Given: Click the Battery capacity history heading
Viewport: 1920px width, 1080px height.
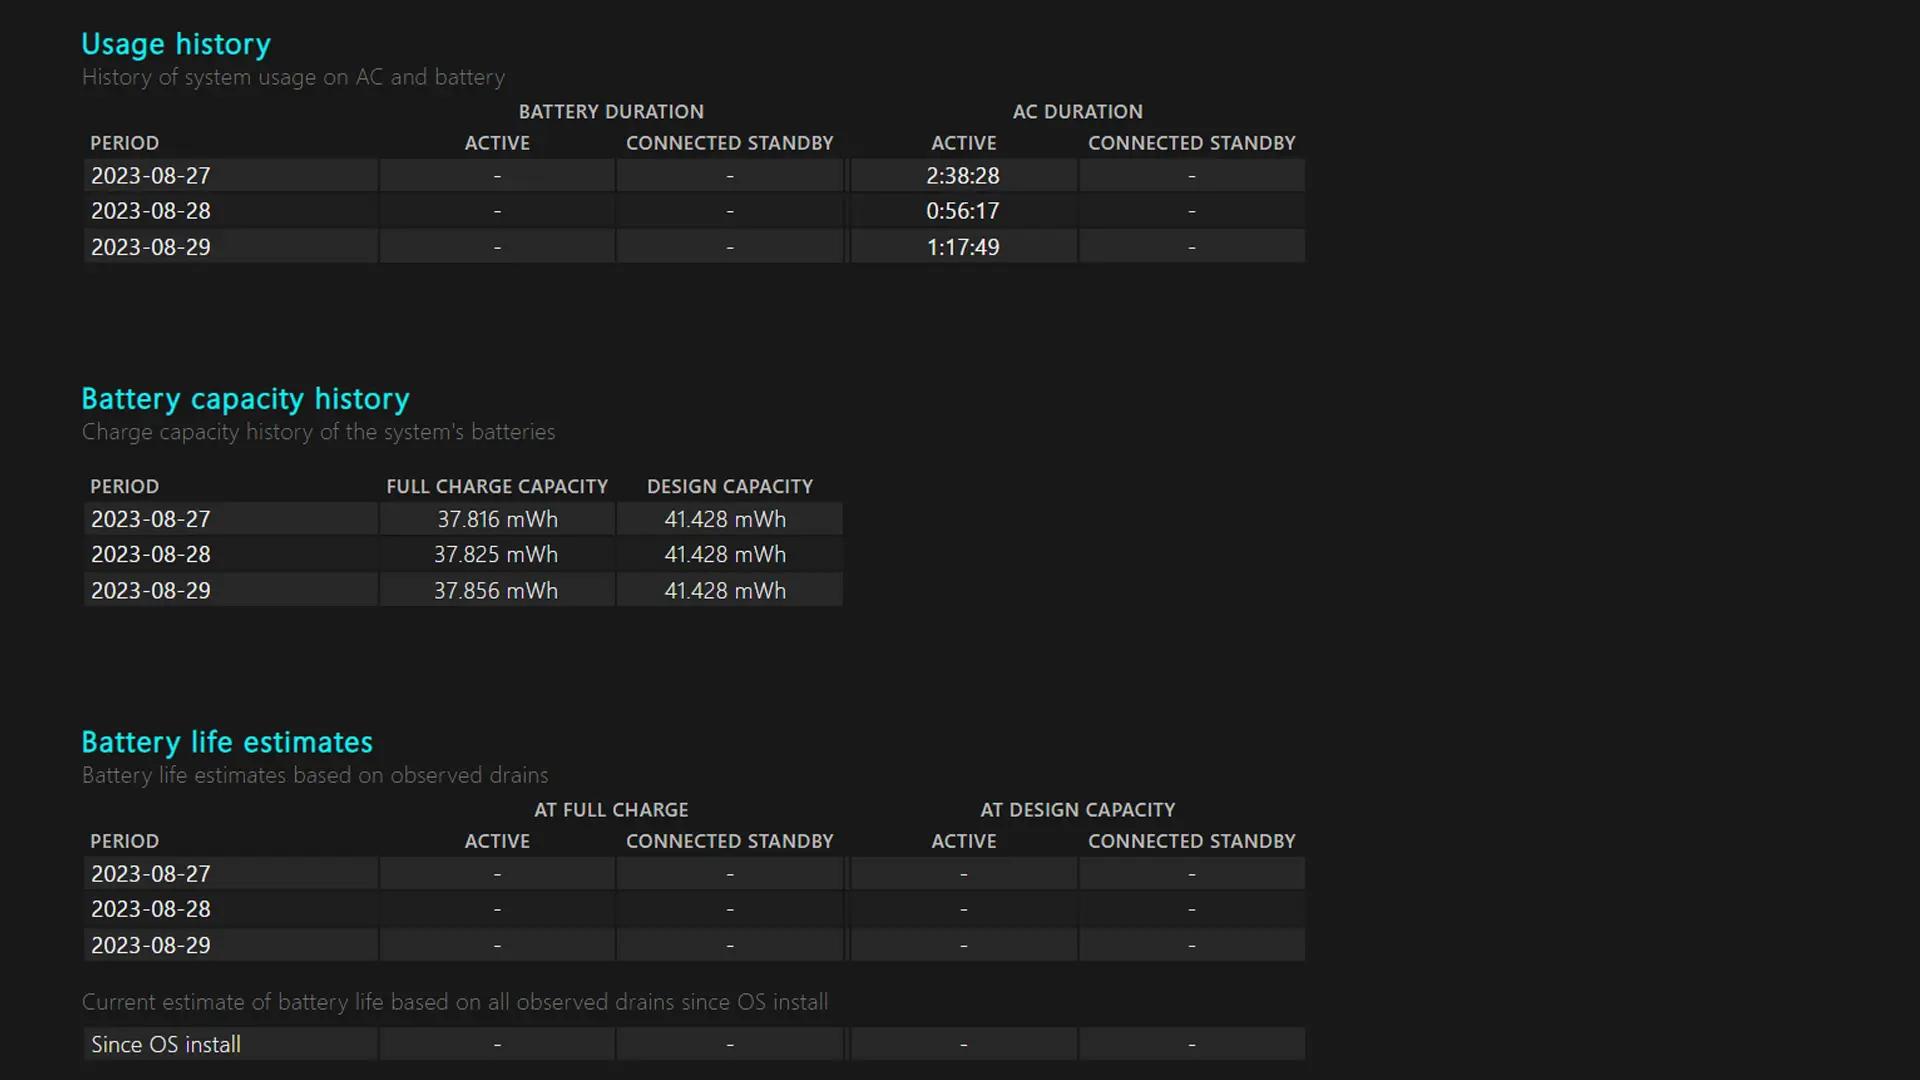Looking at the screenshot, I should click(x=245, y=399).
